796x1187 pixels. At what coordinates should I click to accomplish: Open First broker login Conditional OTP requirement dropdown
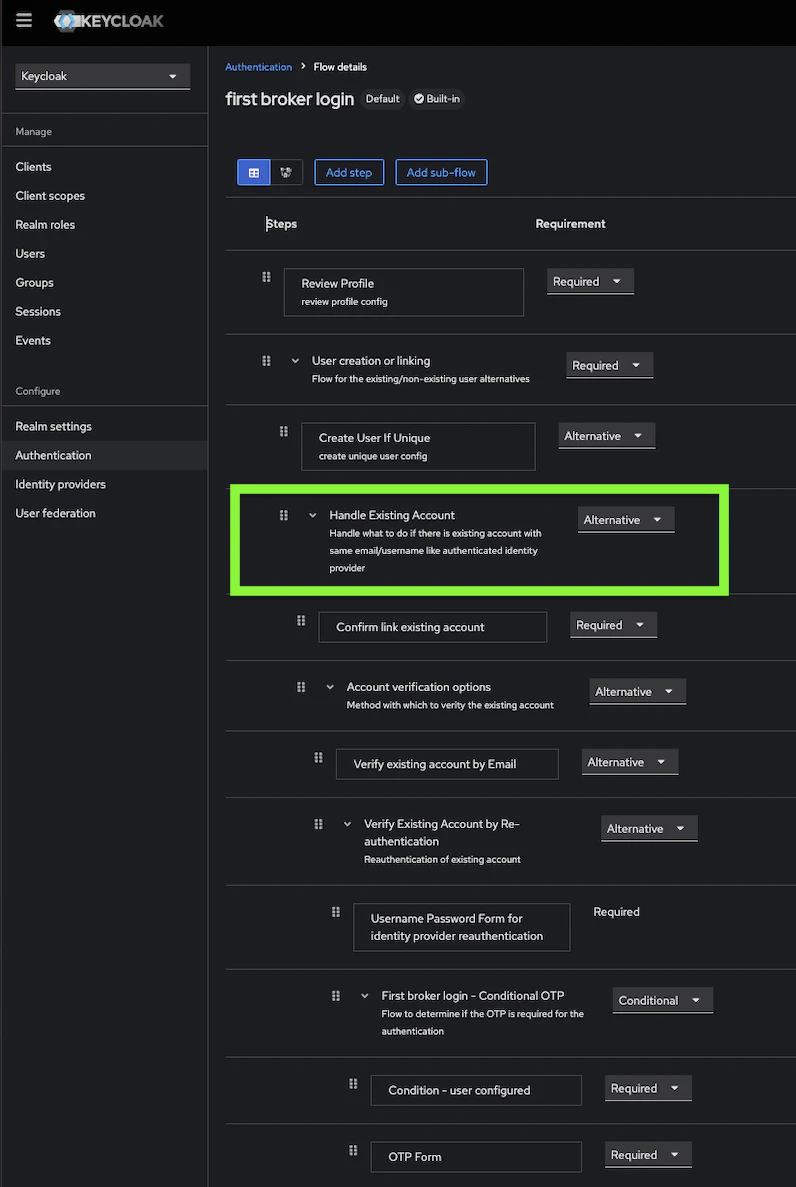[663, 1001]
